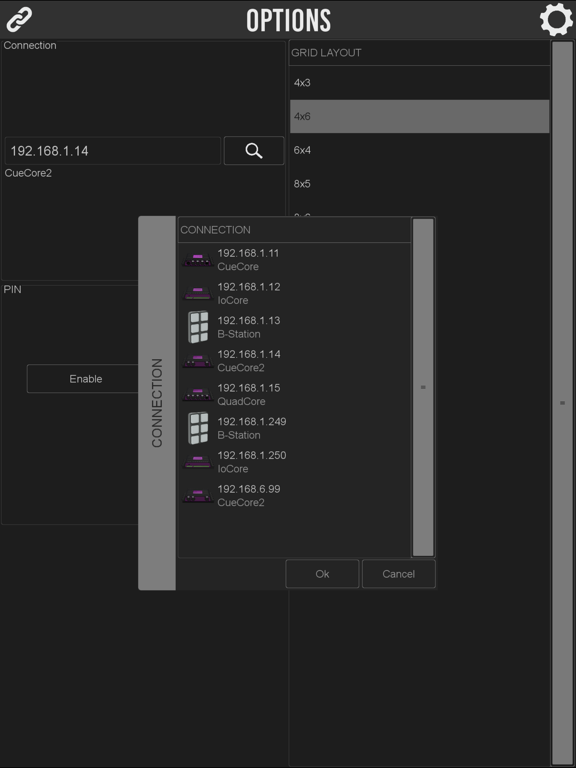Click CueCore2 device icon for 192.168.6.99
Screen dimensions: 576x768
(x=197, y=496)
